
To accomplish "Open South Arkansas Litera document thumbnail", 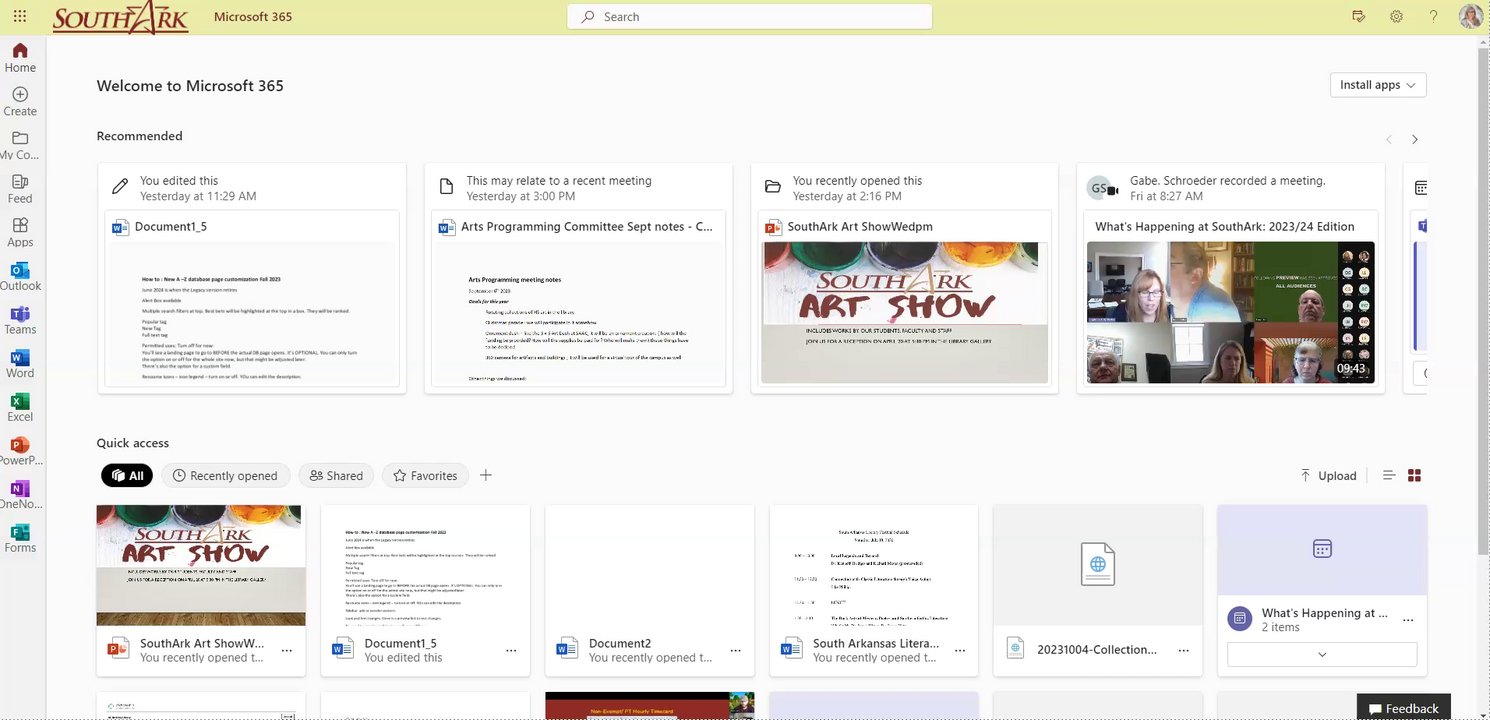I will coord(874,565).
